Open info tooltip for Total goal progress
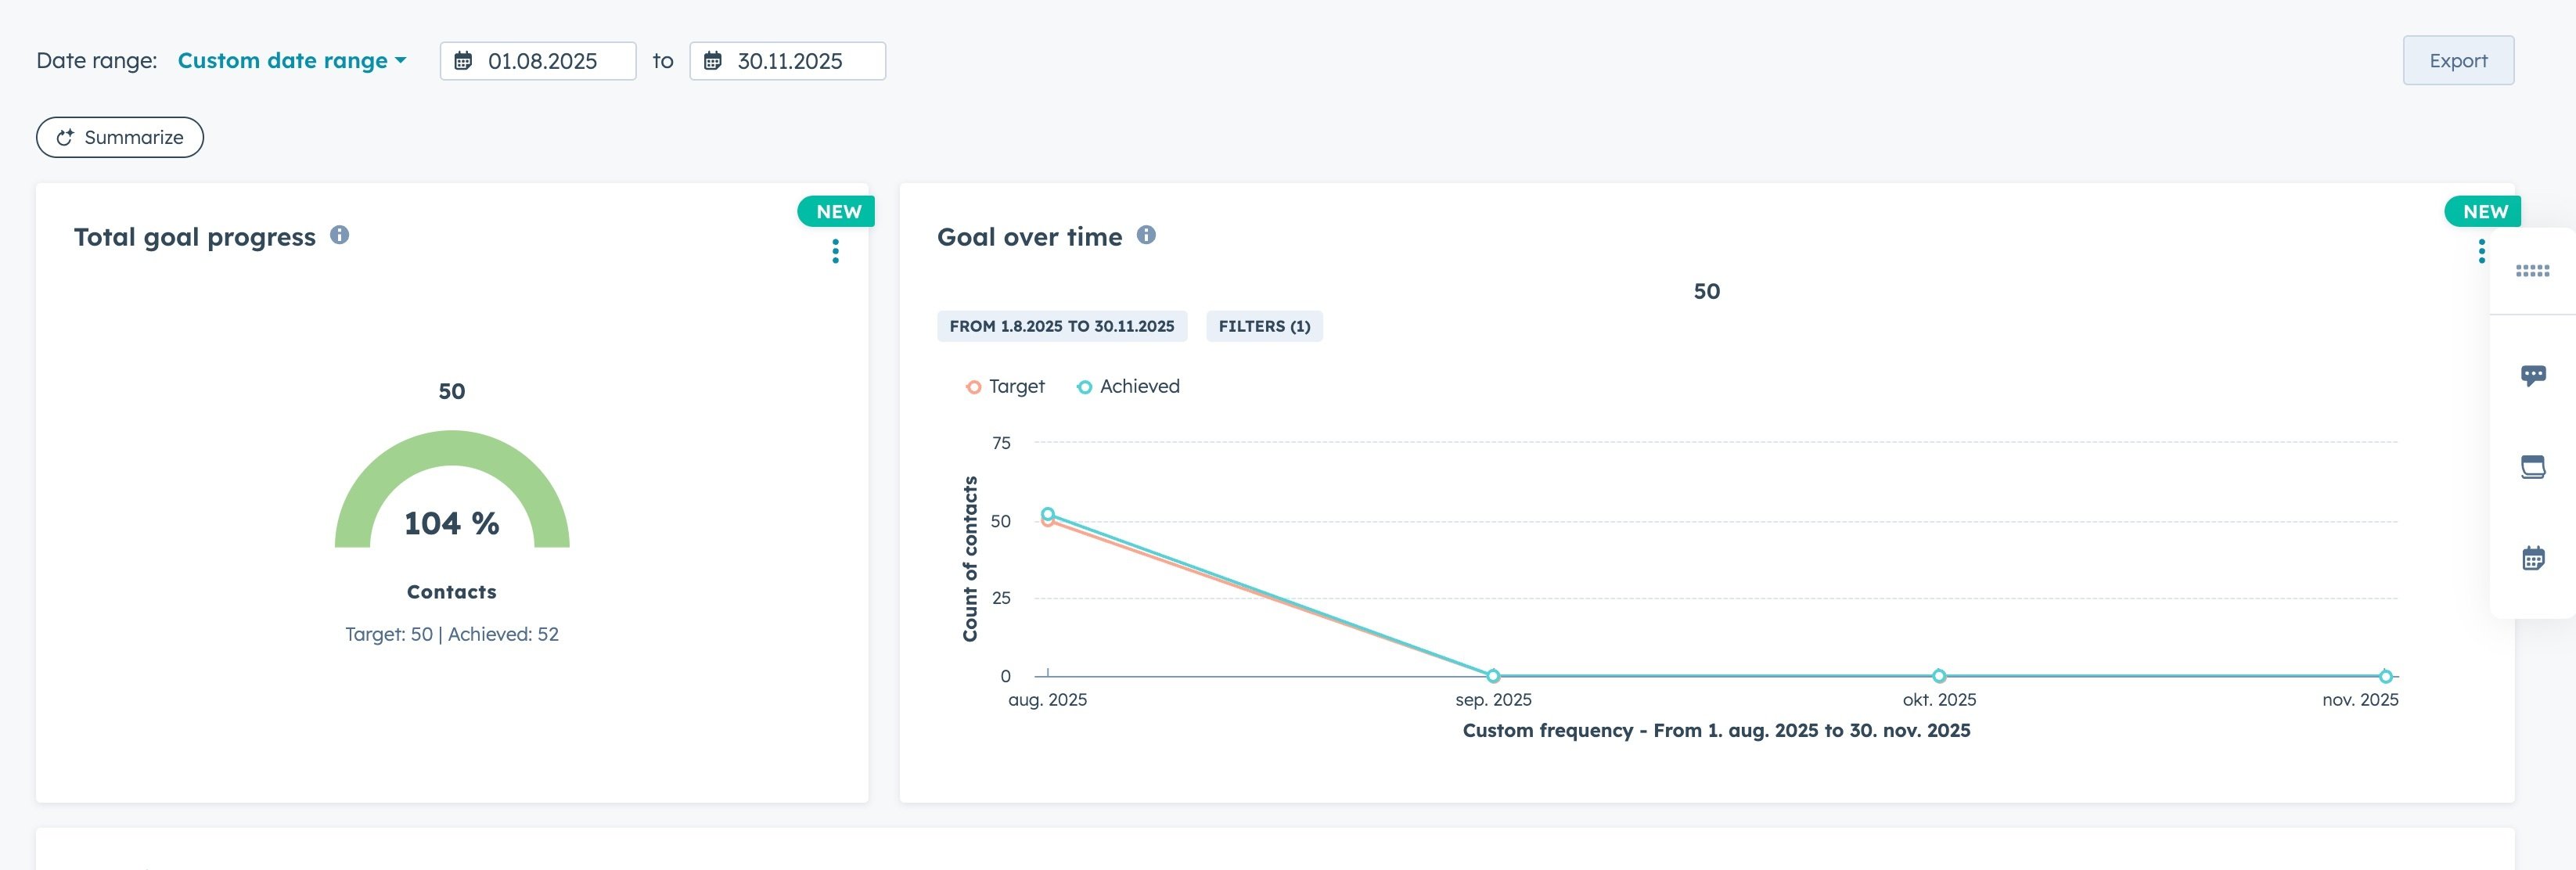2576x870 pixels. 340,235
